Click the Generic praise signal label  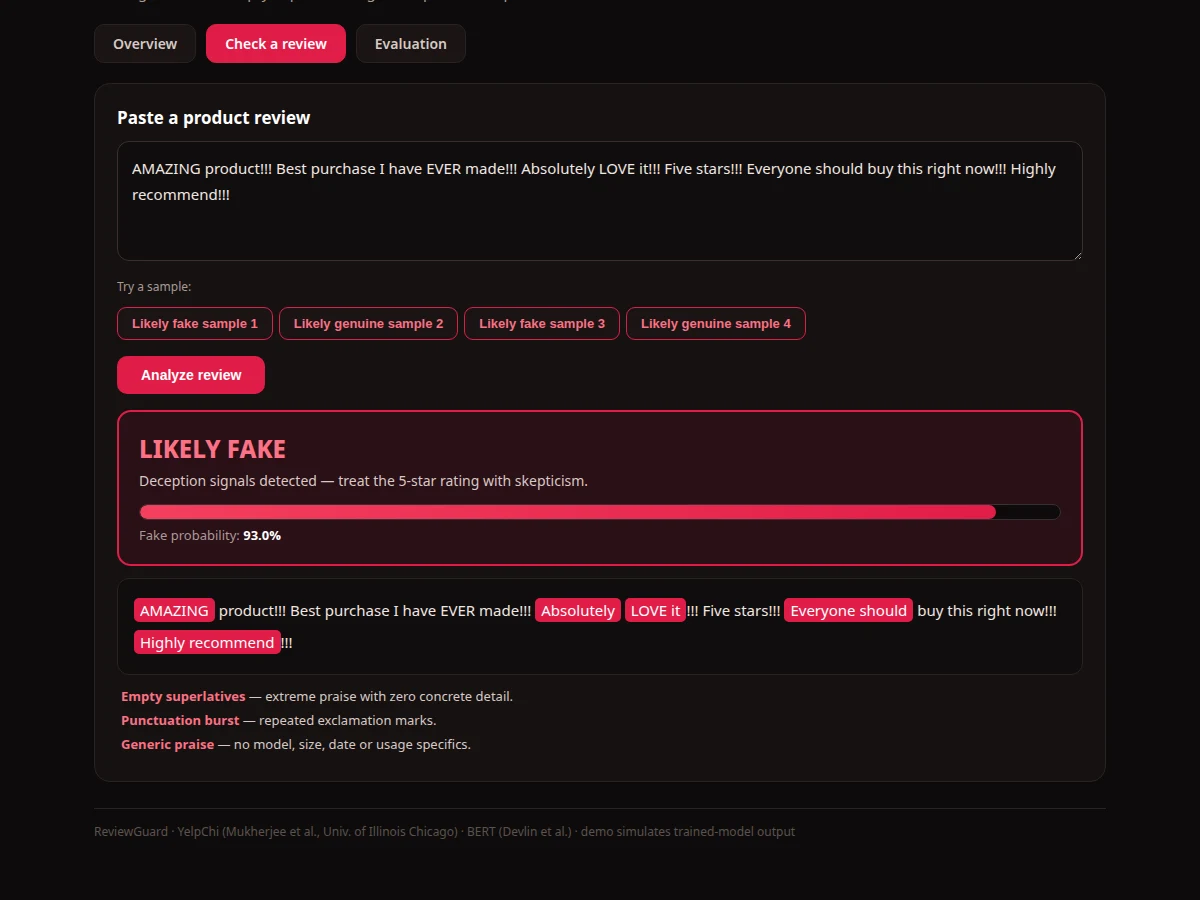tap(167, 744)
